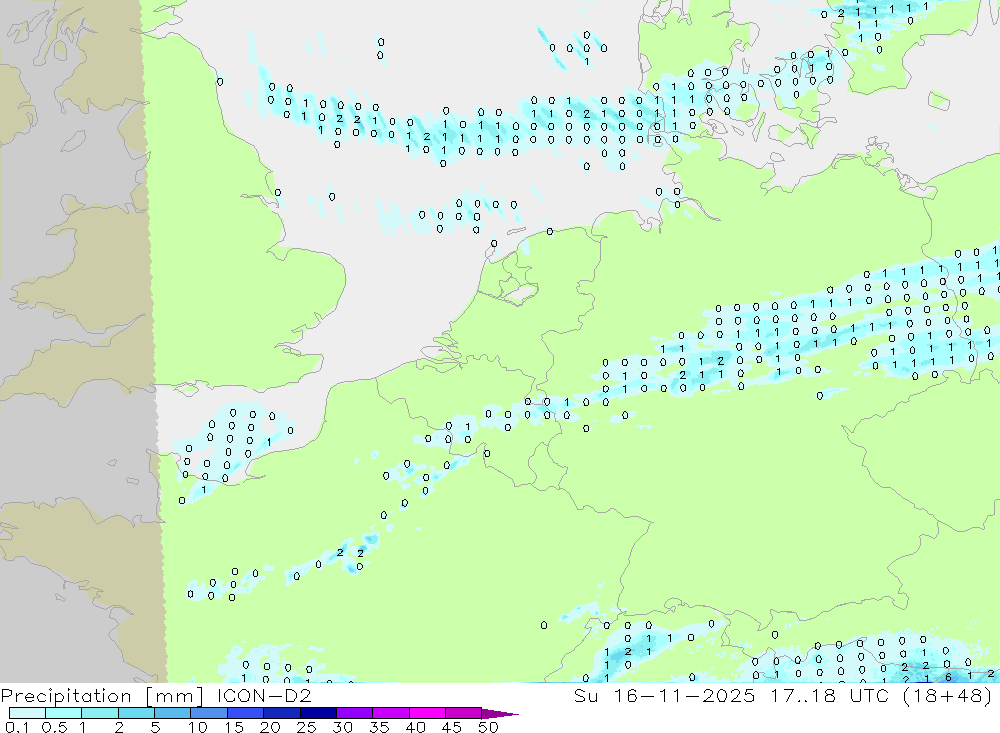The image size is (1000, 733).
Task: Click the 'Su' weekday label
Action: [585, 695]
